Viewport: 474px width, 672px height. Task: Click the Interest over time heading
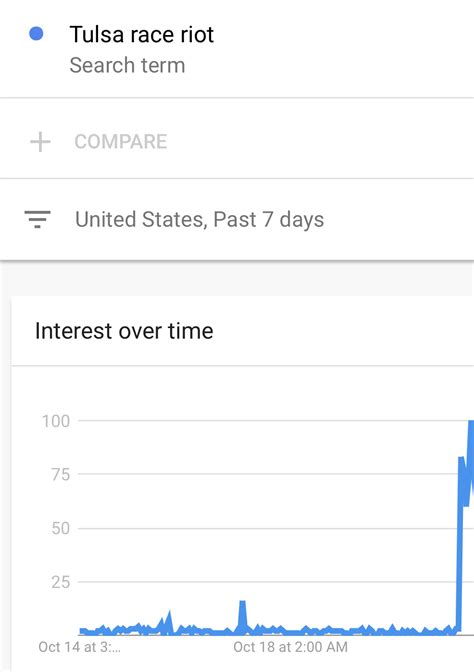(124, 331)
